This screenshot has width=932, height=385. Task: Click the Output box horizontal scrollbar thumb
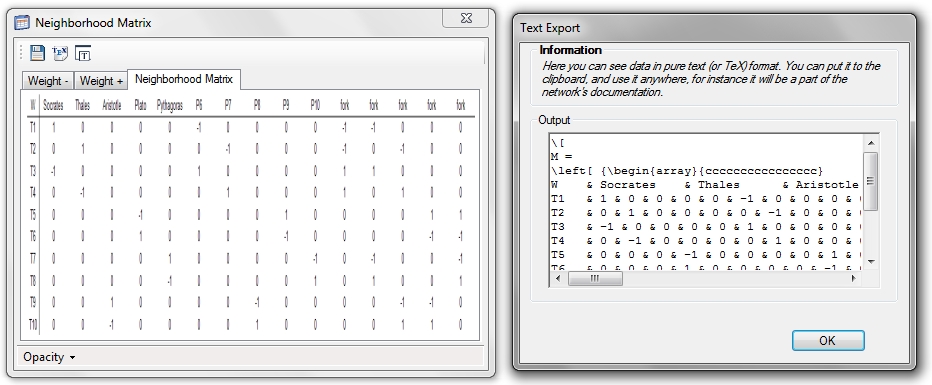click(x=595, y=279)
